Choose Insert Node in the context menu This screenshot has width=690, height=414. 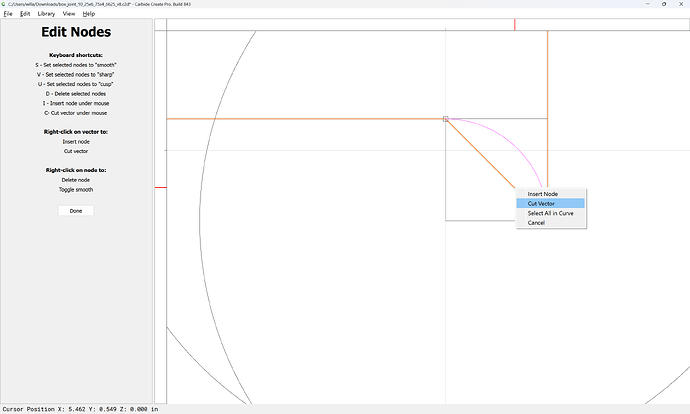pyautogui.click(x=551, y=194)
